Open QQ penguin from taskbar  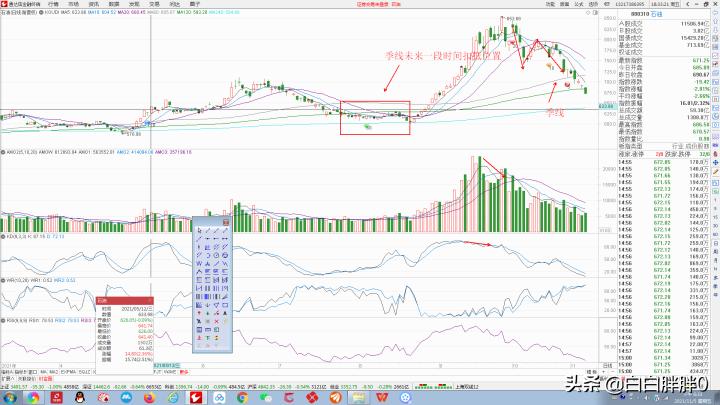pos(80,398)
